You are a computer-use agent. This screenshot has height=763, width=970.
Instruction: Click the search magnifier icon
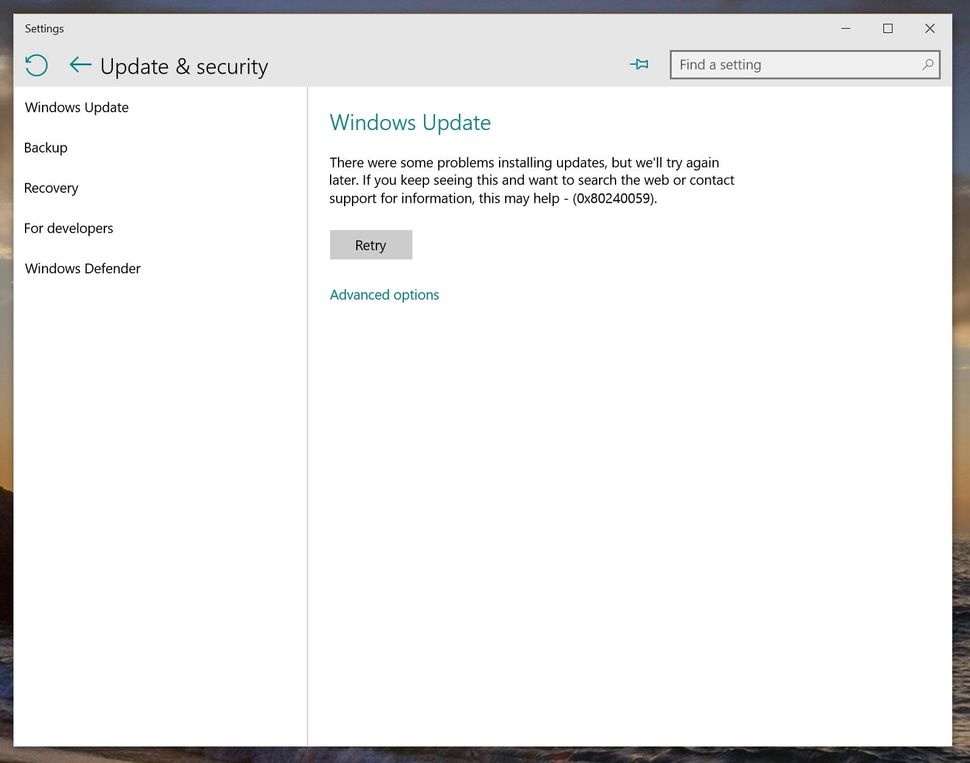[x=929, y=64]
